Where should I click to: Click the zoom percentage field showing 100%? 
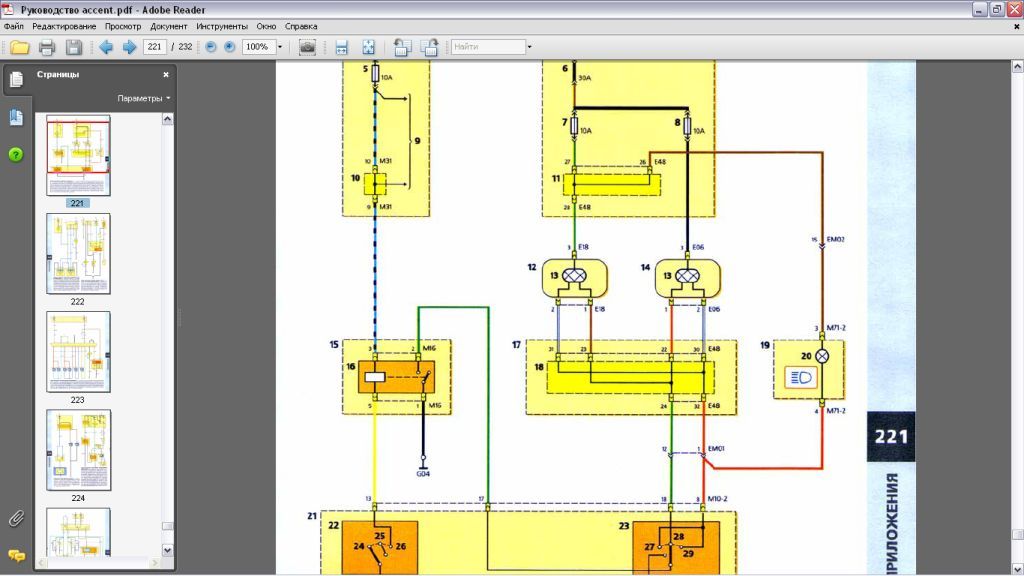[259, 47]
